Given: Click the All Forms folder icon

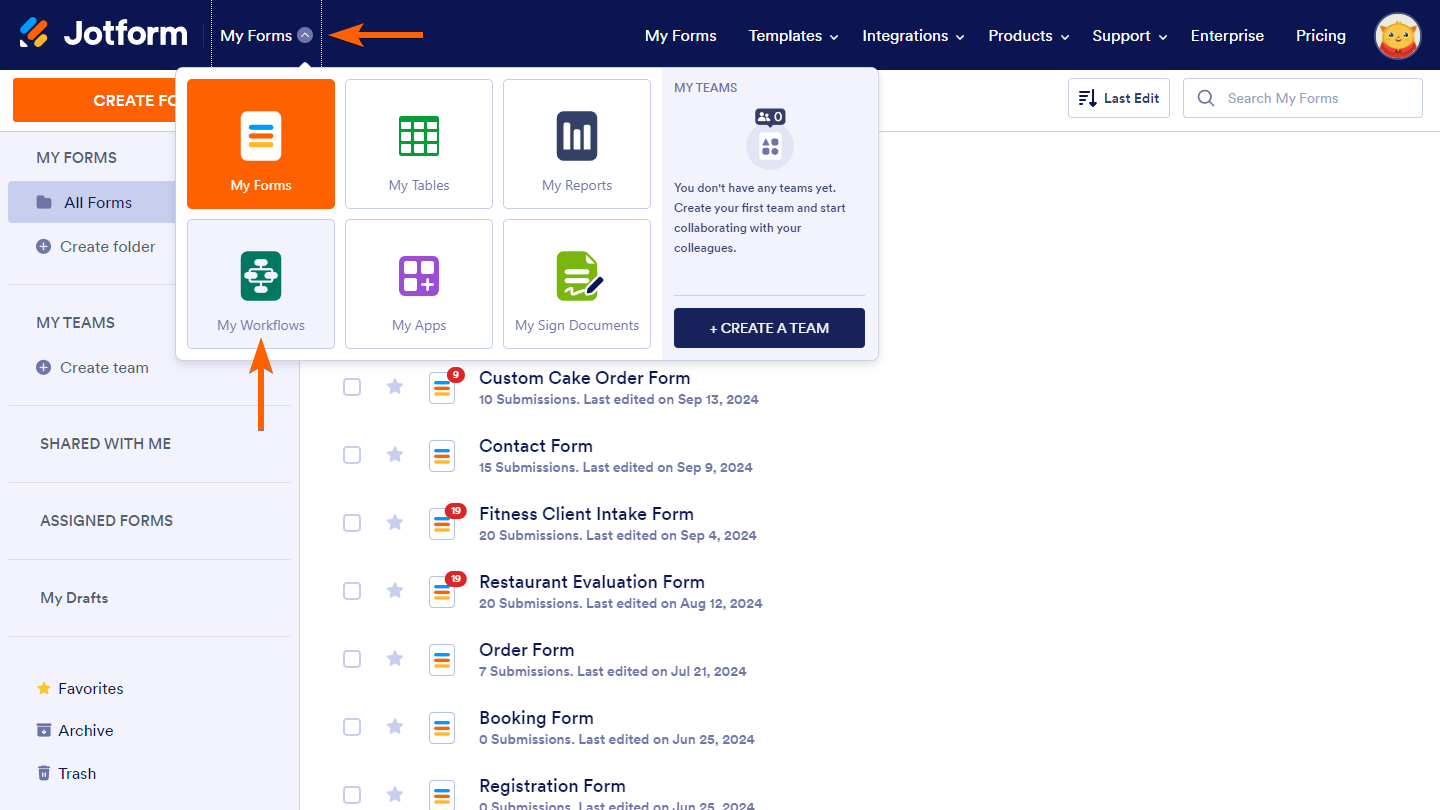Looking at the screenshot, I should pos(44,202).
